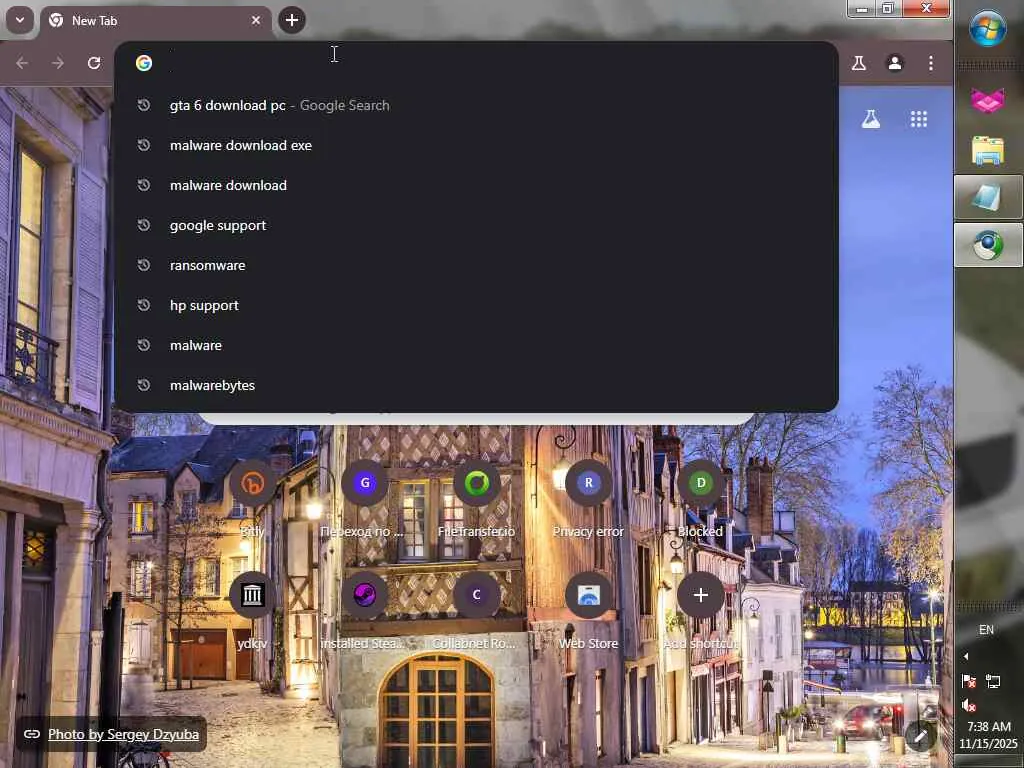Open the clock showing 7:38 AM
The height and width of the screenshot is (768, 1024).
click(988, 735)
